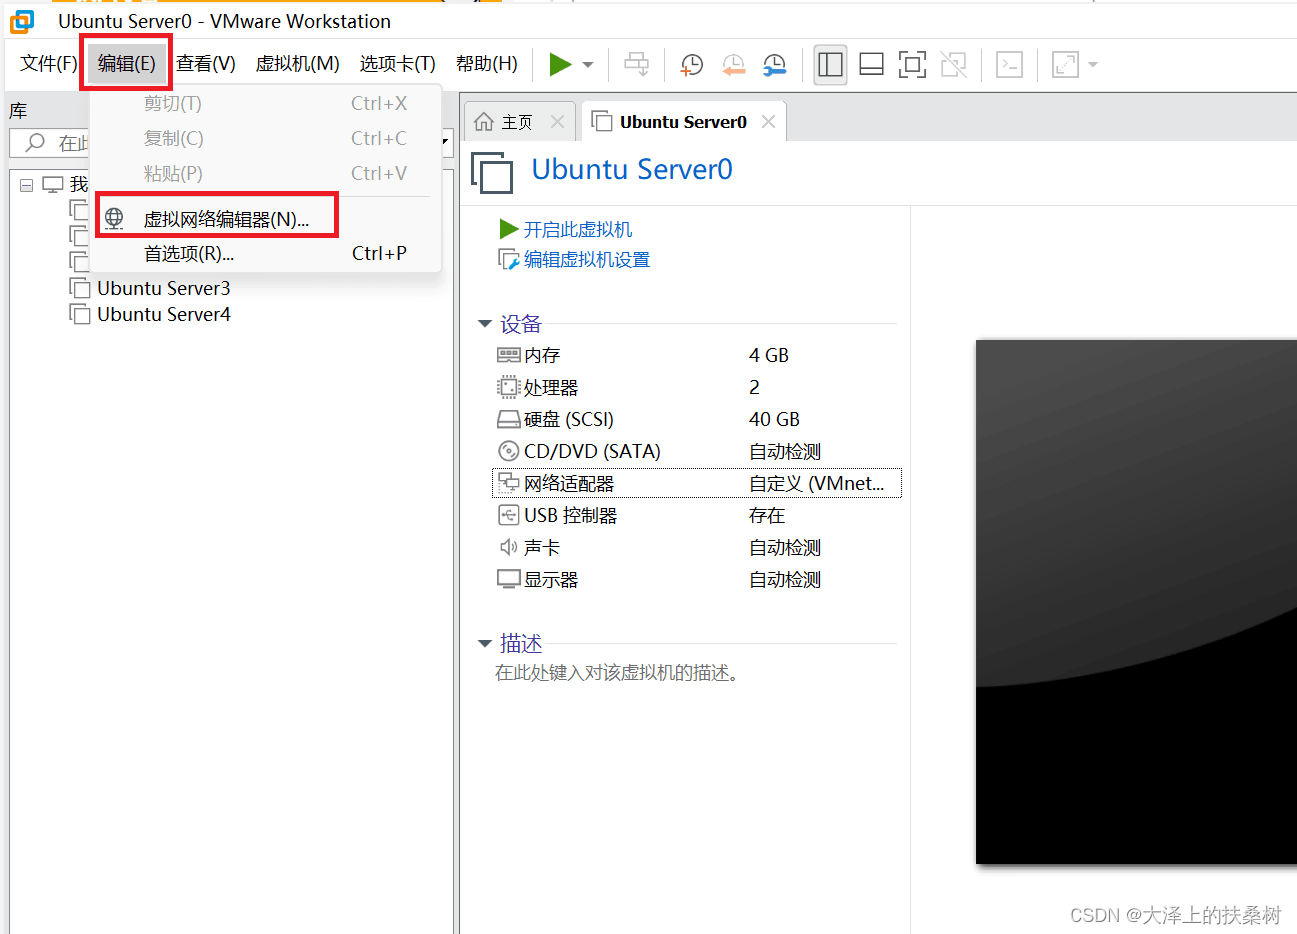Switch to the 主页 tab

click(x=517, y=122)
